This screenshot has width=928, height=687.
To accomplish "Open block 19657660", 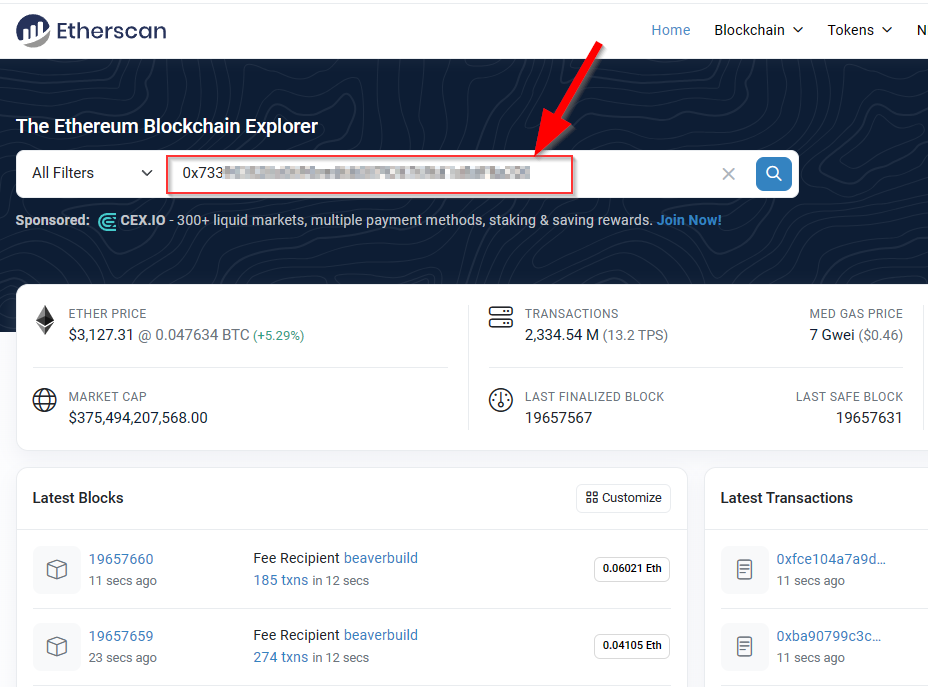I will (x=121, y=559).
